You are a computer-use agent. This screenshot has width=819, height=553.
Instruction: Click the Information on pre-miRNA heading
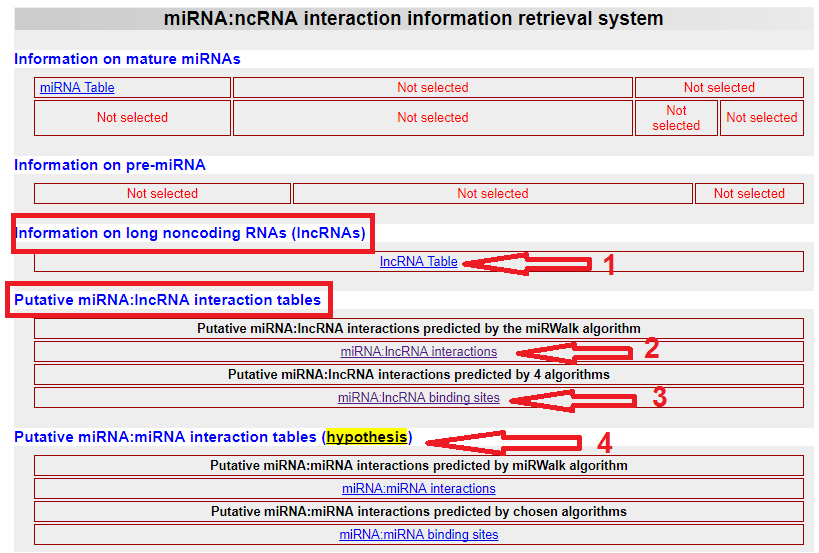(110, 165)
